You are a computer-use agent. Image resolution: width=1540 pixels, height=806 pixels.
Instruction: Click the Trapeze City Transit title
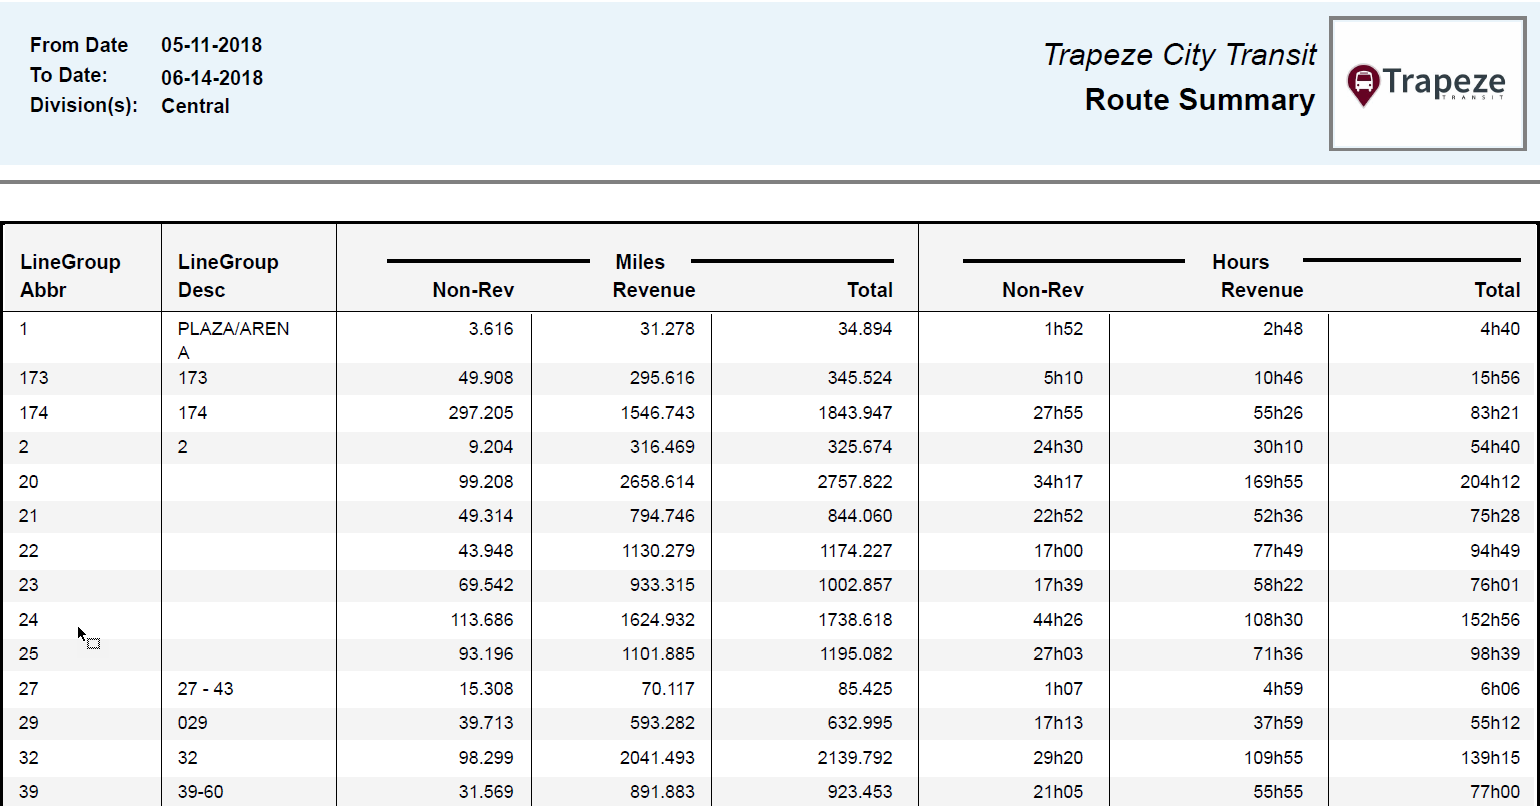[x=1180, y=54]
